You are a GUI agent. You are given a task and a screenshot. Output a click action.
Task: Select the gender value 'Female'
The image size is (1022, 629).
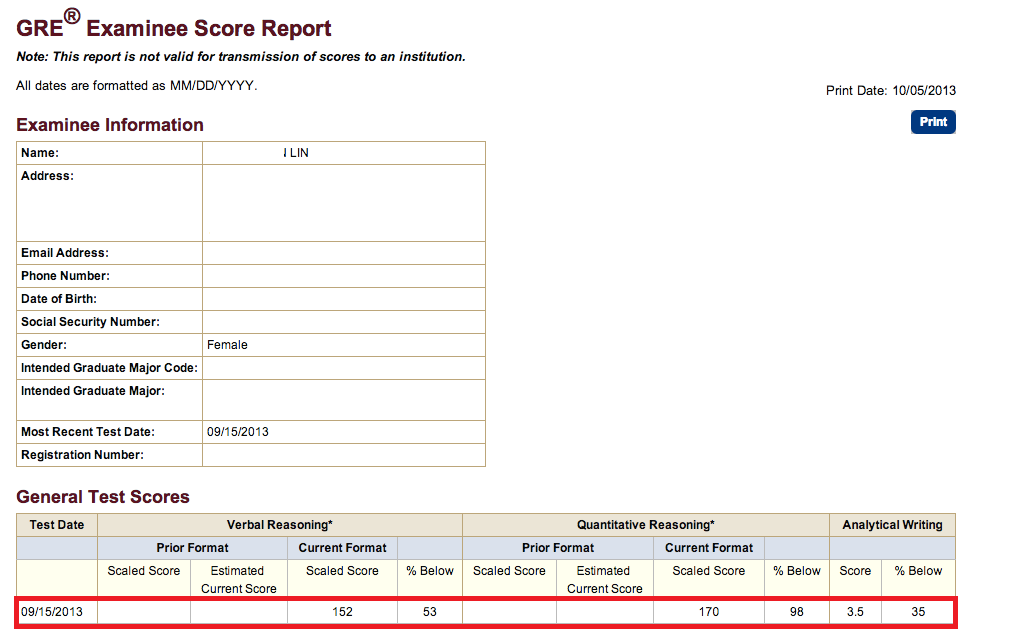(227, 345)
